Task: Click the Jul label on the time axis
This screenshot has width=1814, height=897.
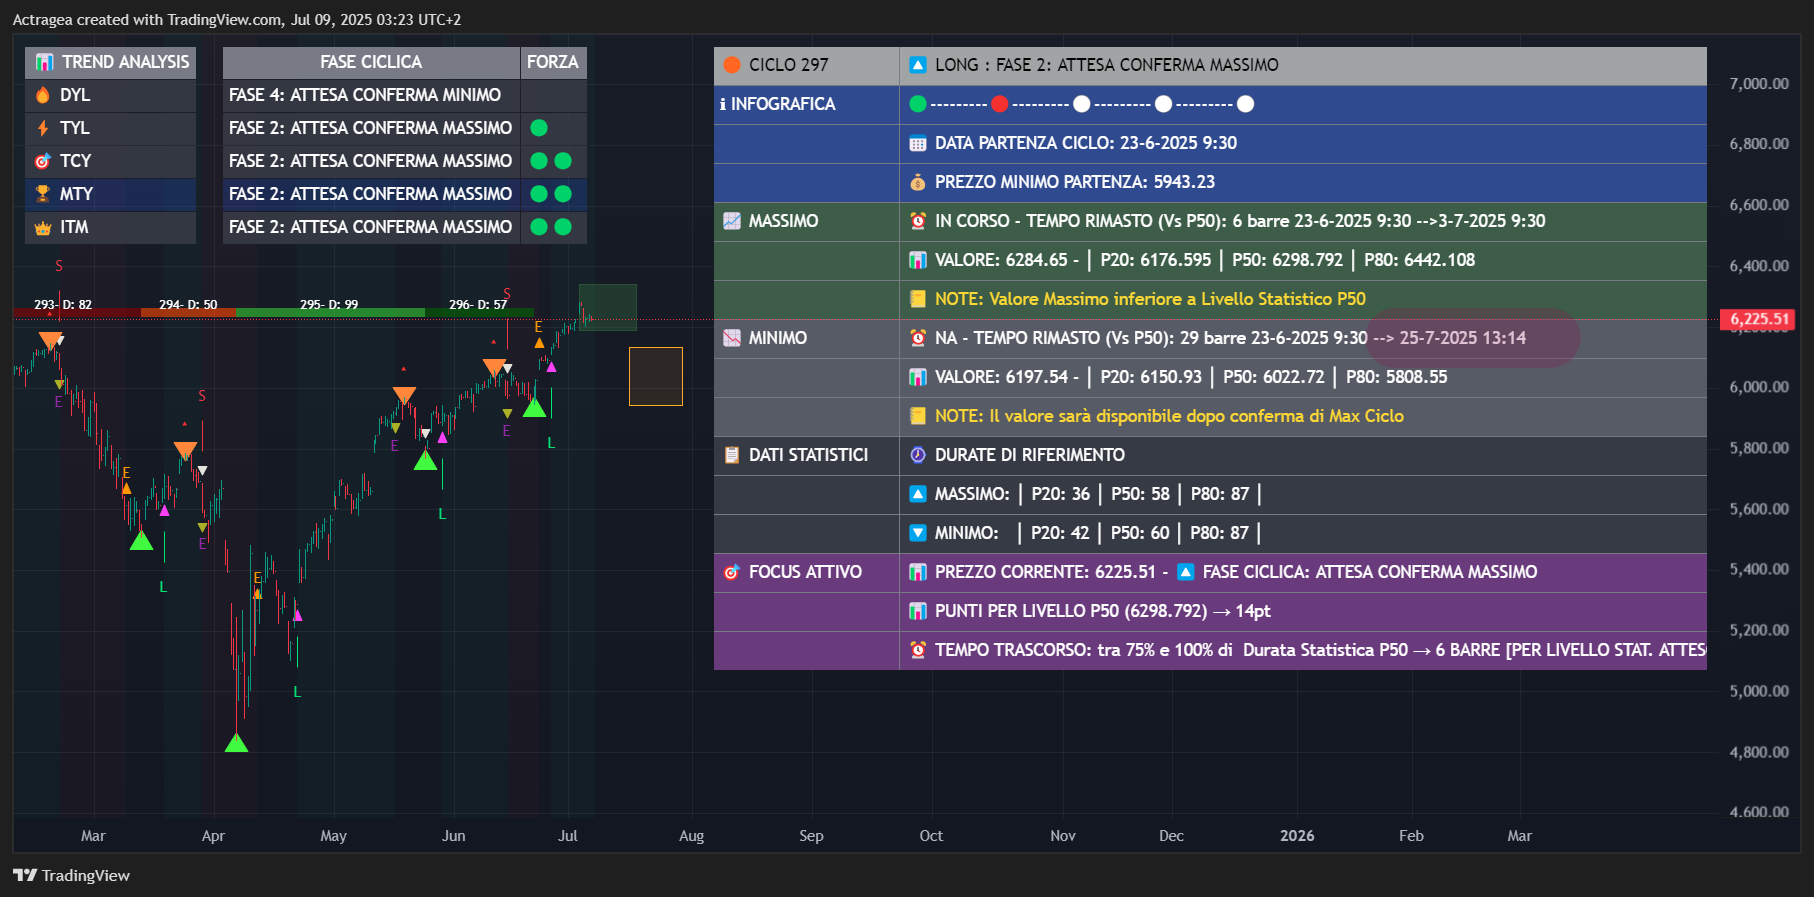Action: coord(568,836)
